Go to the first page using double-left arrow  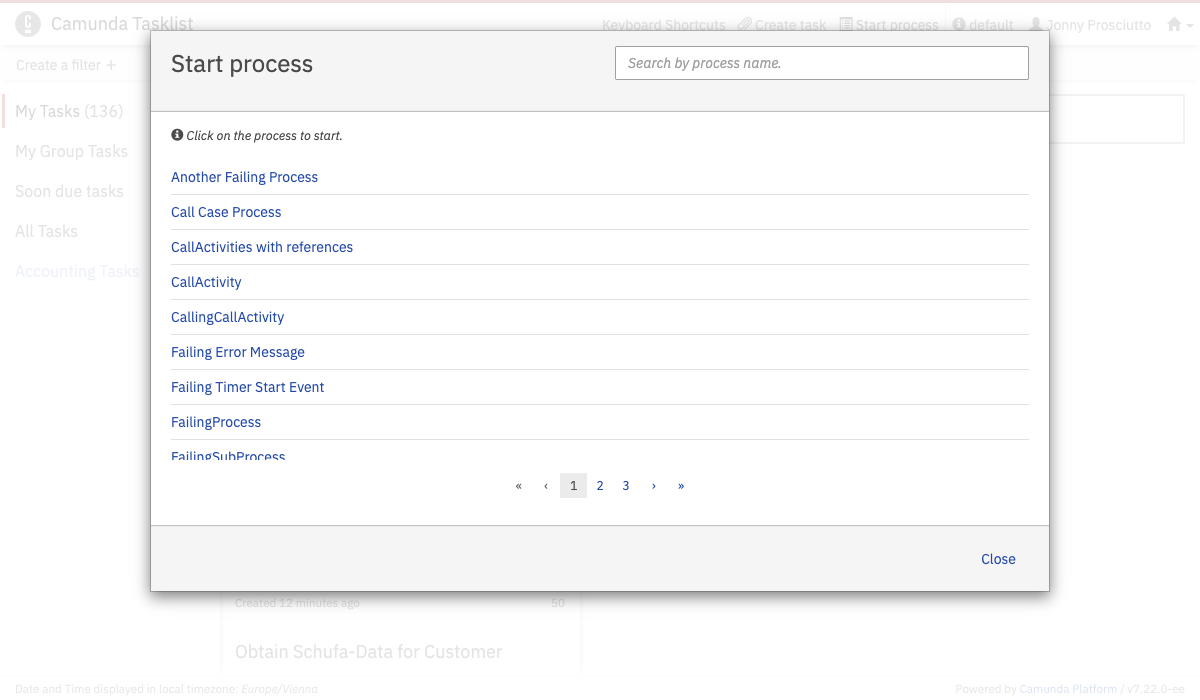[518, 486]
